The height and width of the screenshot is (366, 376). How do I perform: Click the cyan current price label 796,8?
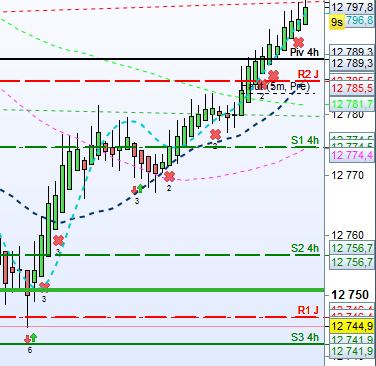pos(360,21)
